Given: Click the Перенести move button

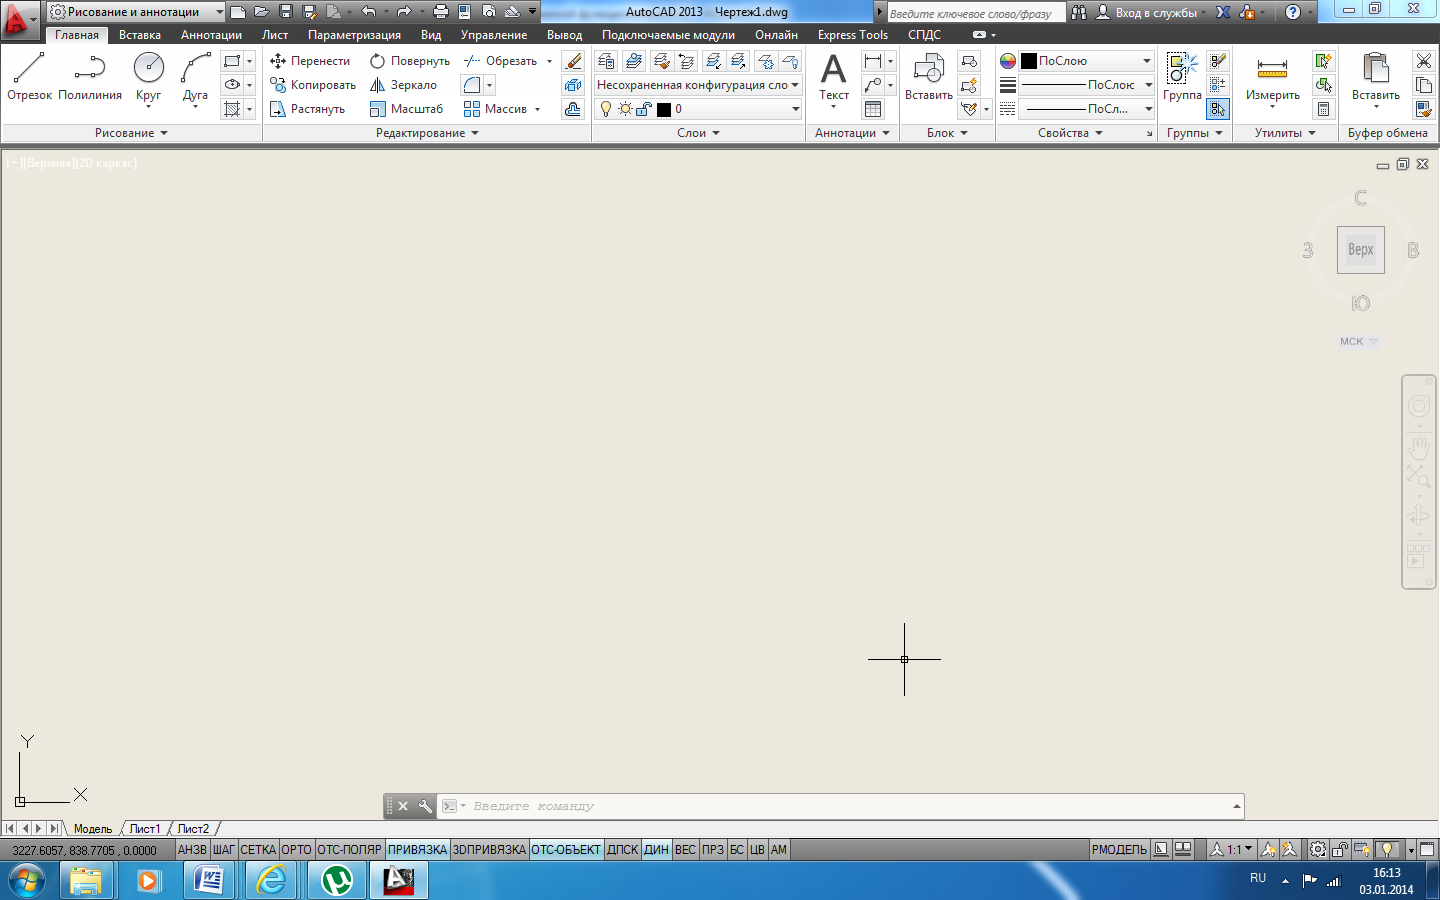Looking at the screenshot, I should 310,61.
